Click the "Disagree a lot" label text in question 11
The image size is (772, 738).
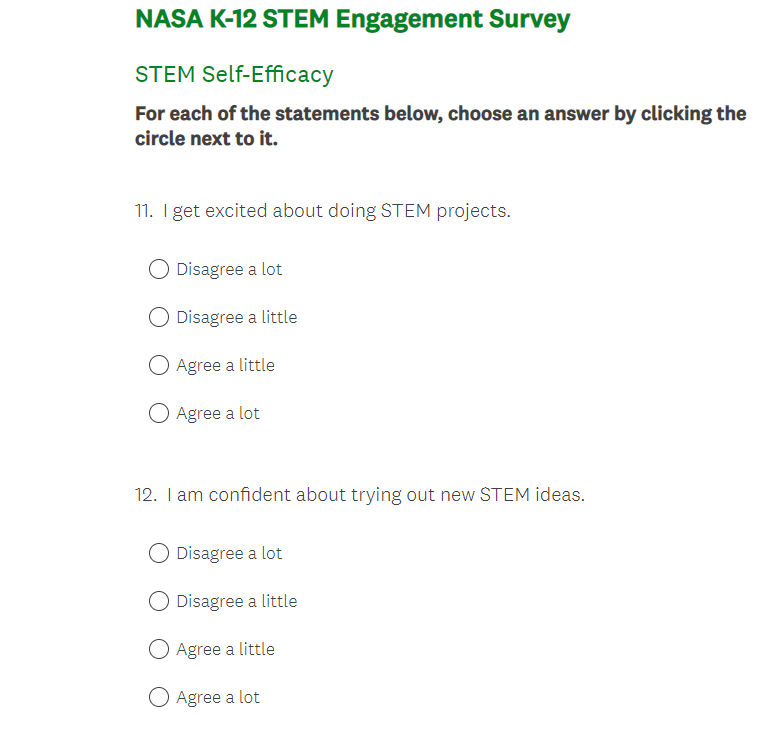pyautogui.click(x=229, y=269)
